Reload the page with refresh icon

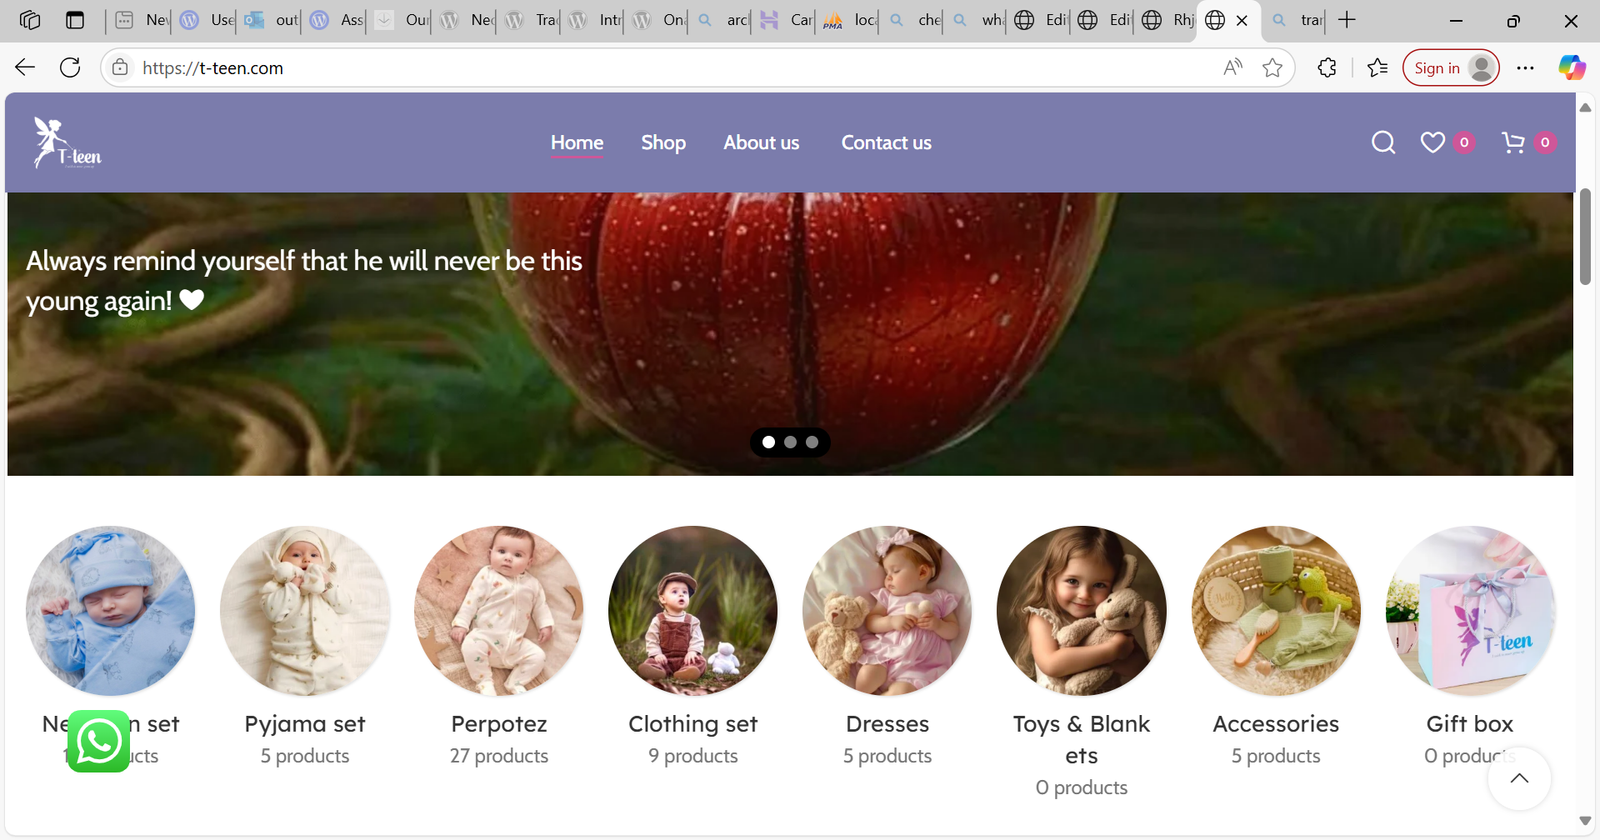point(70,68)
